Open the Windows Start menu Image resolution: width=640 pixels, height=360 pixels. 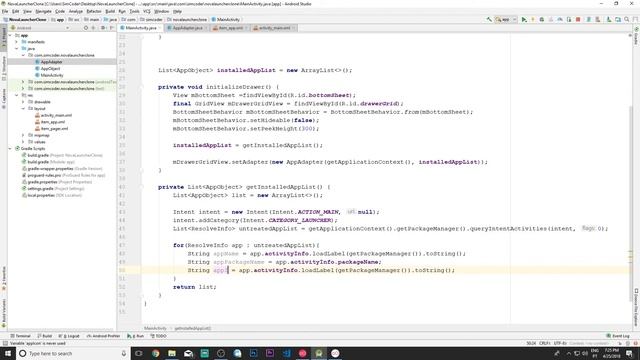(7, 353)
